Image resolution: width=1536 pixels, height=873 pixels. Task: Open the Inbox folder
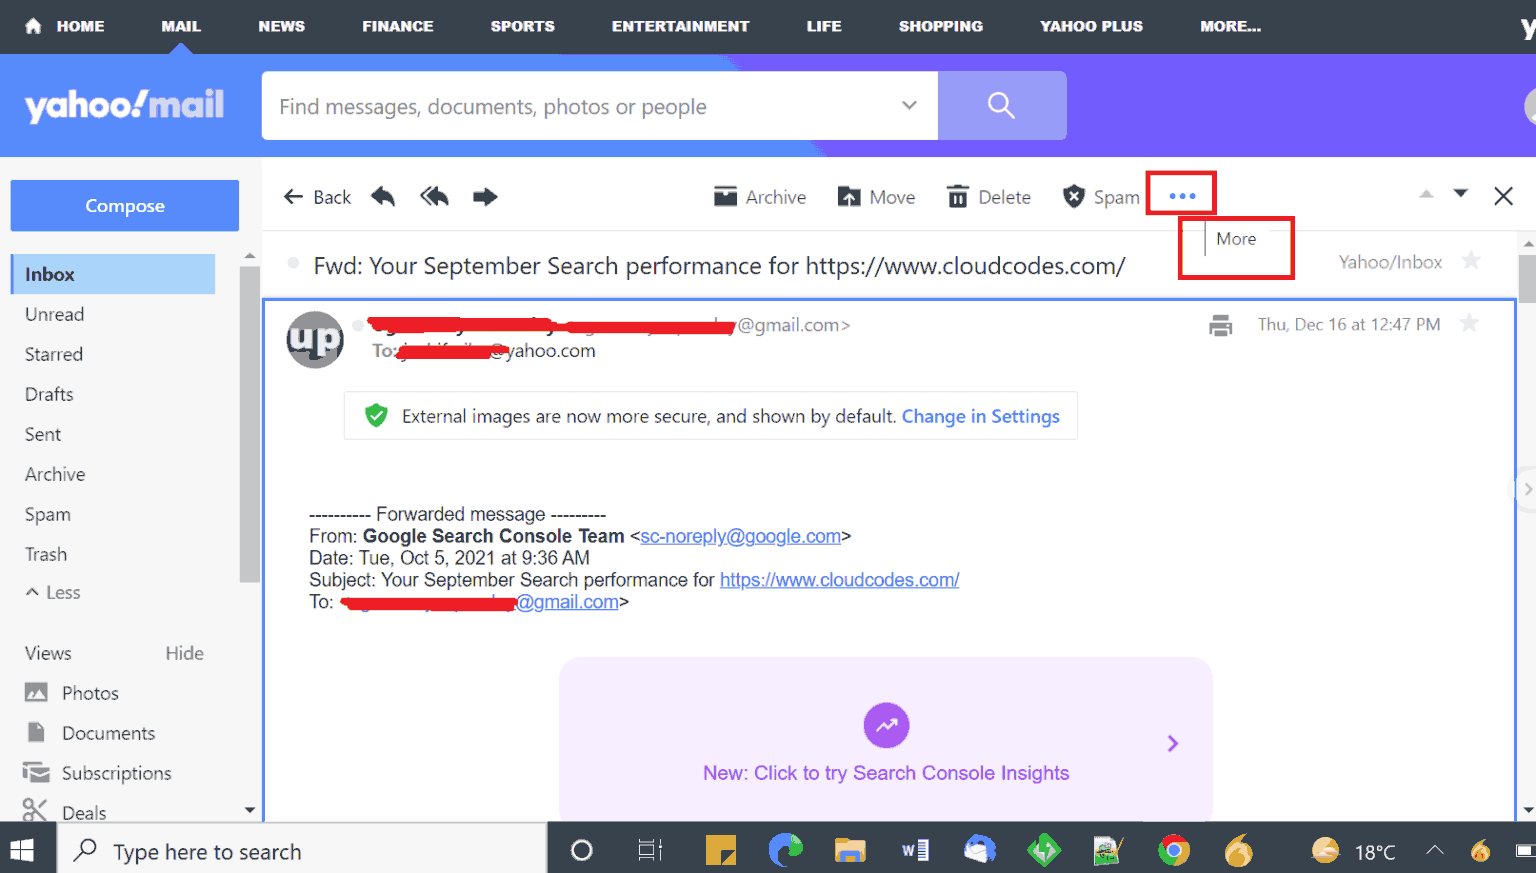113,274
